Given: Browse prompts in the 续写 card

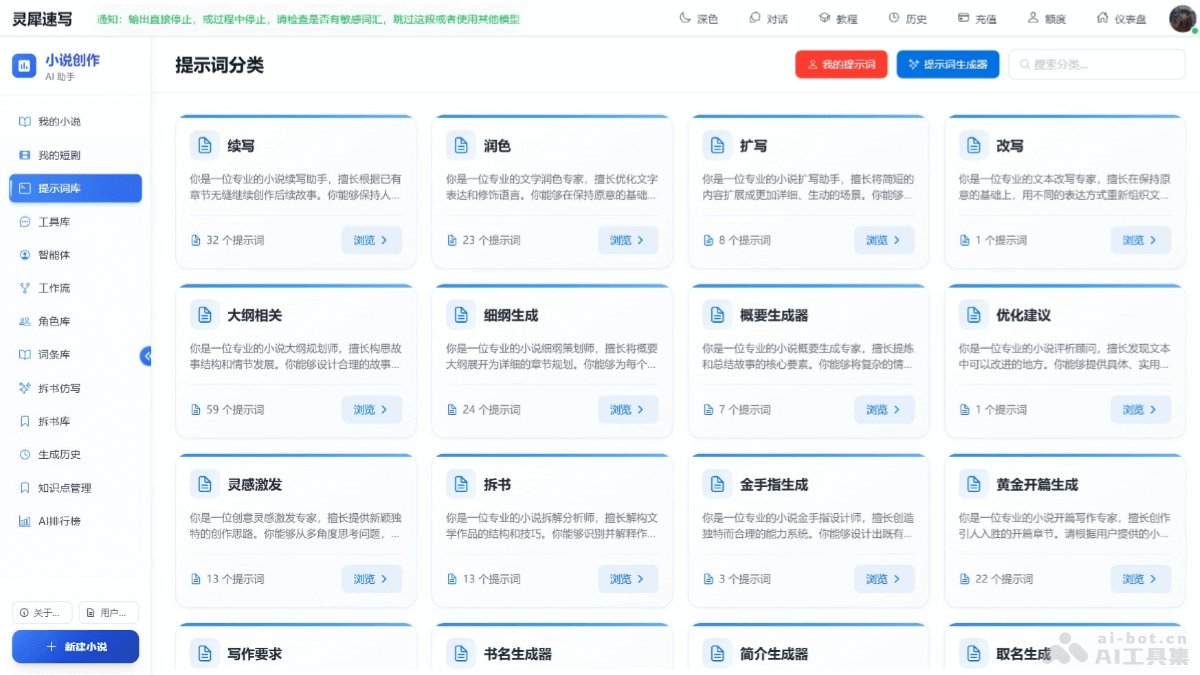Looking at the screenshot, I should pos(371,240).
